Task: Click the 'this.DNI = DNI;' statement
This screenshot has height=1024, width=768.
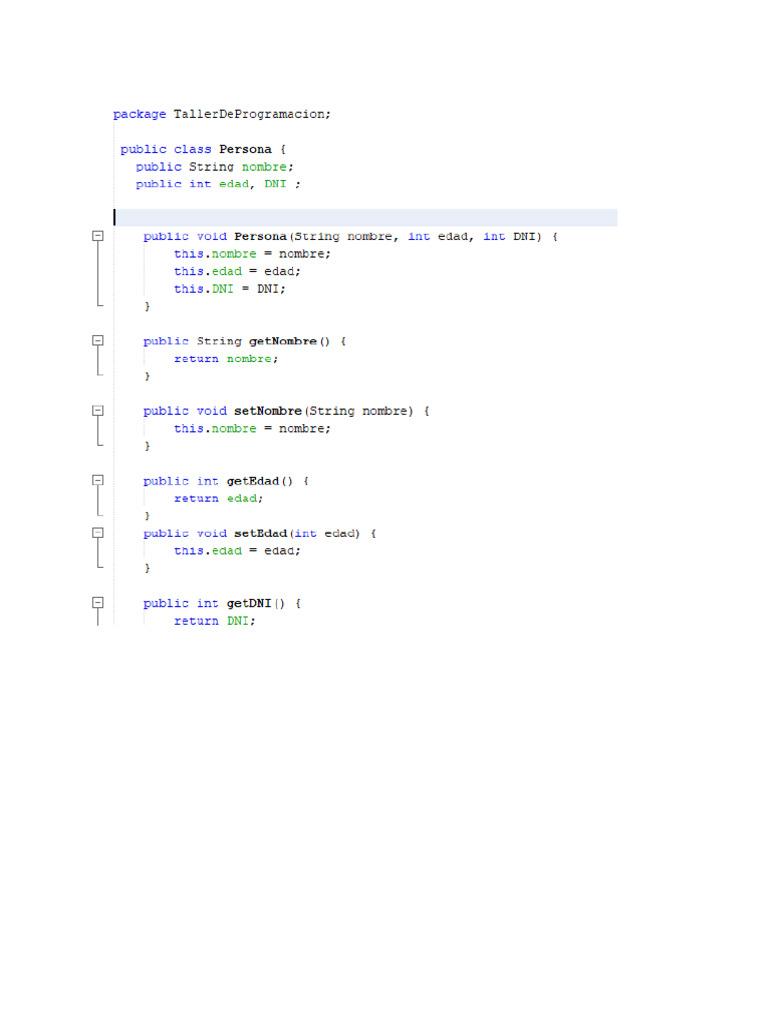Action: 229,289
